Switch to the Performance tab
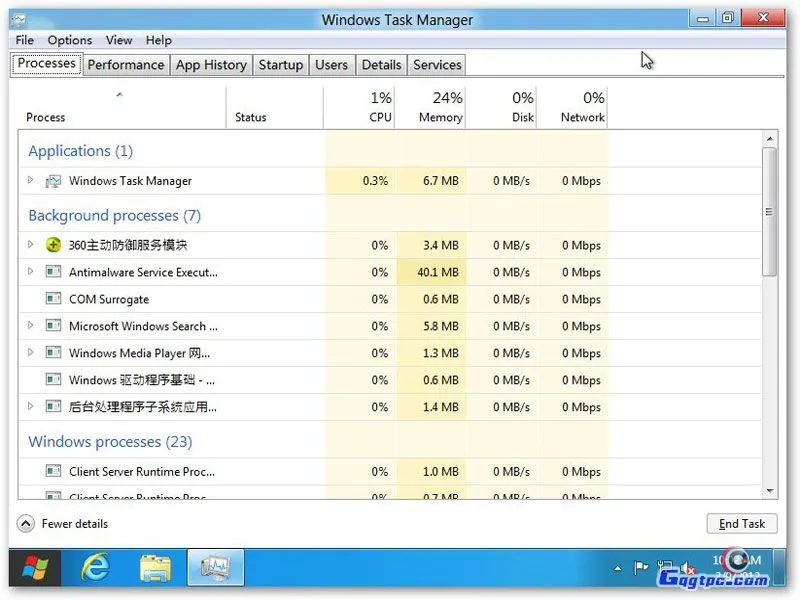800x600 pixels. pos(125,64)
